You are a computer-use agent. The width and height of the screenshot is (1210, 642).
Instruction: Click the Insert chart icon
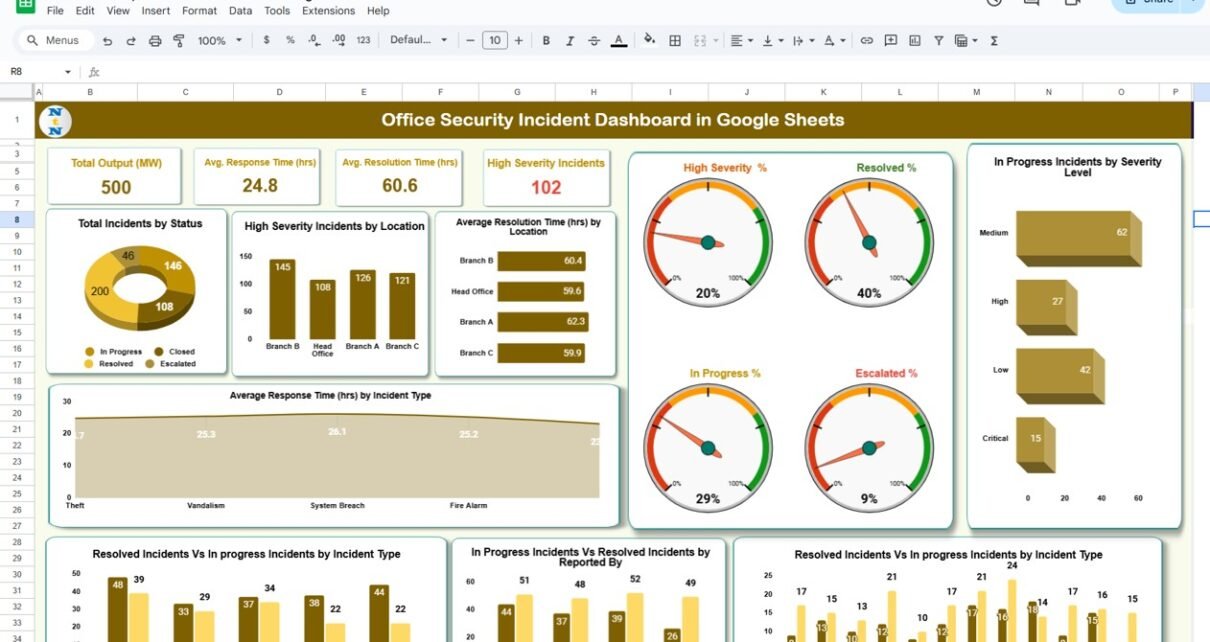pos(915,41)
